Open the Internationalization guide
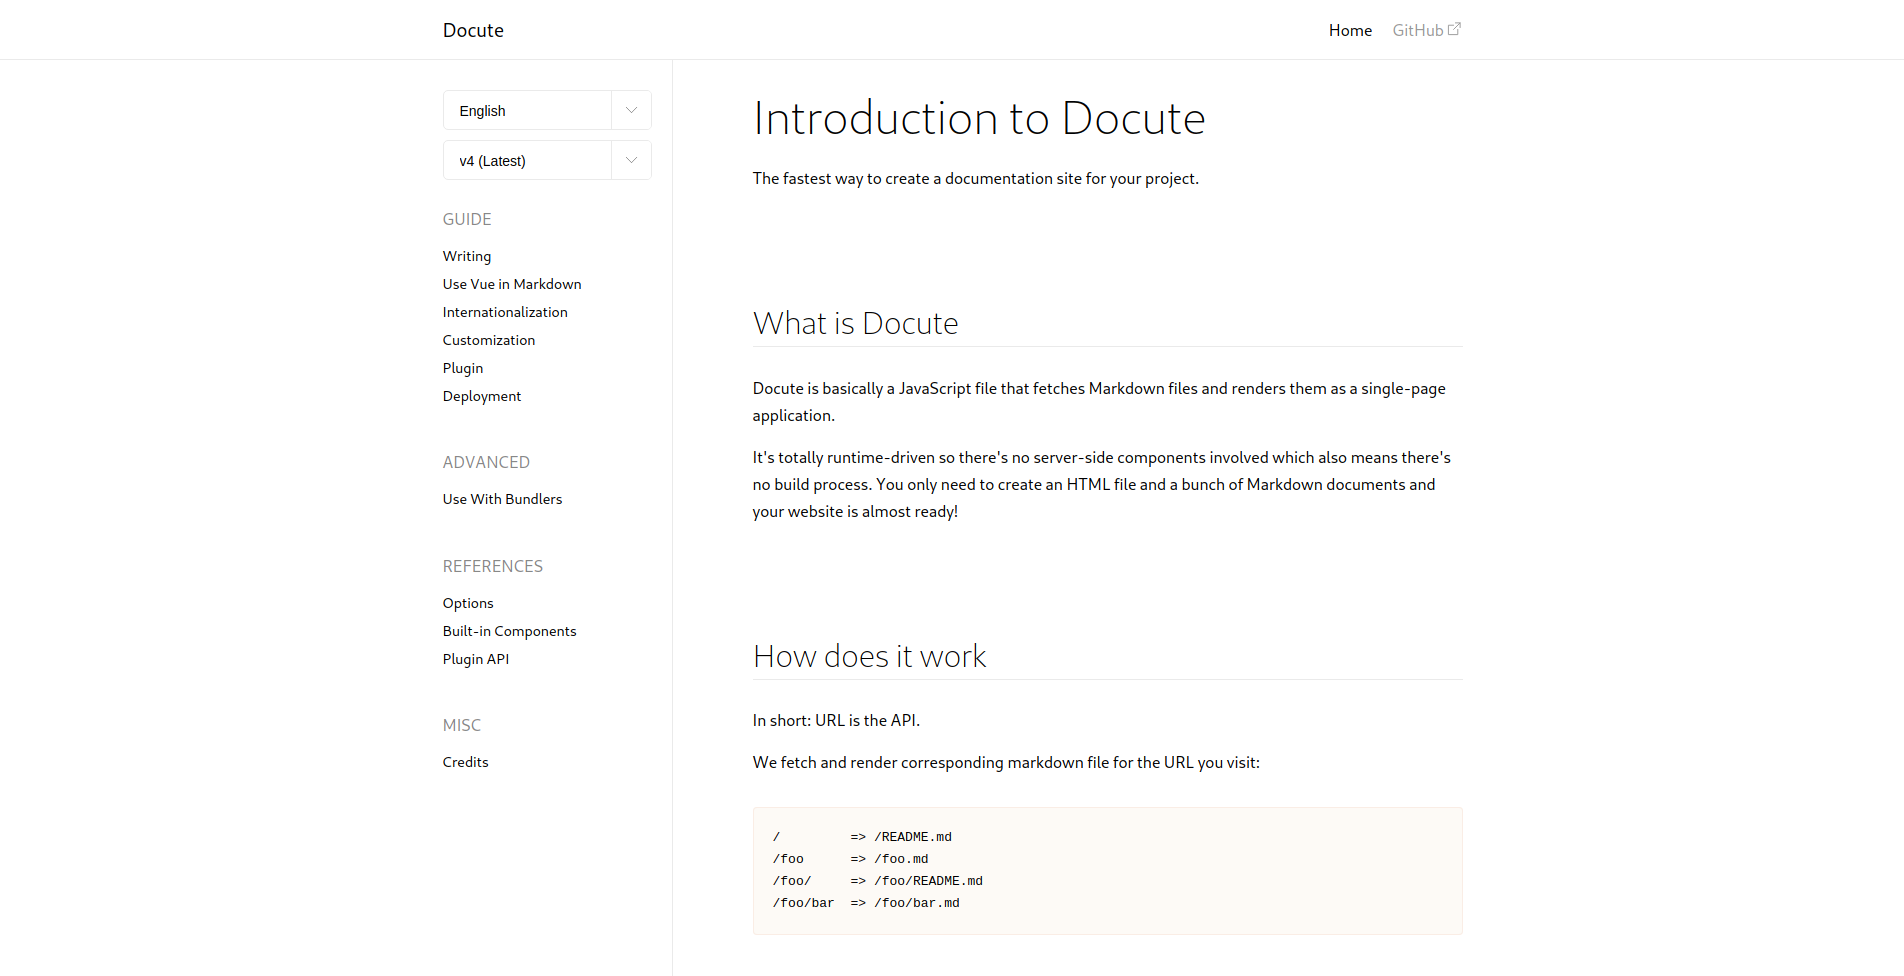This screenshot has width=1904, height=976. pyautogui.click(x=505, y=312)
